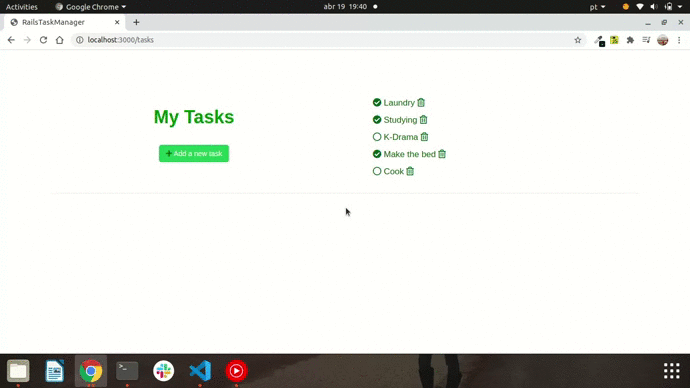This screenshot has height=388, width=690.
Task: Open the system status menu arrow
Action: 680,7
